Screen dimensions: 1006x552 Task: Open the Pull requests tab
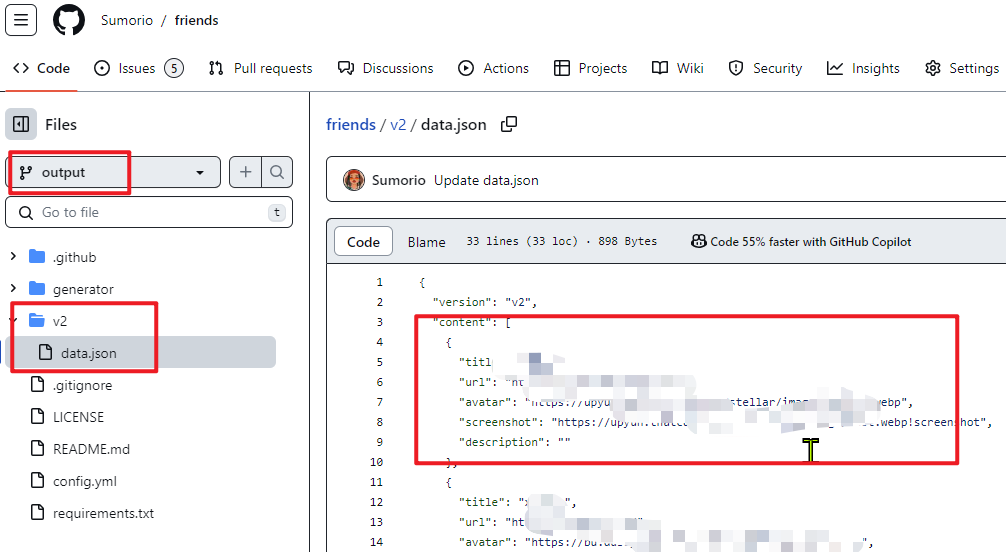(260, 68)
